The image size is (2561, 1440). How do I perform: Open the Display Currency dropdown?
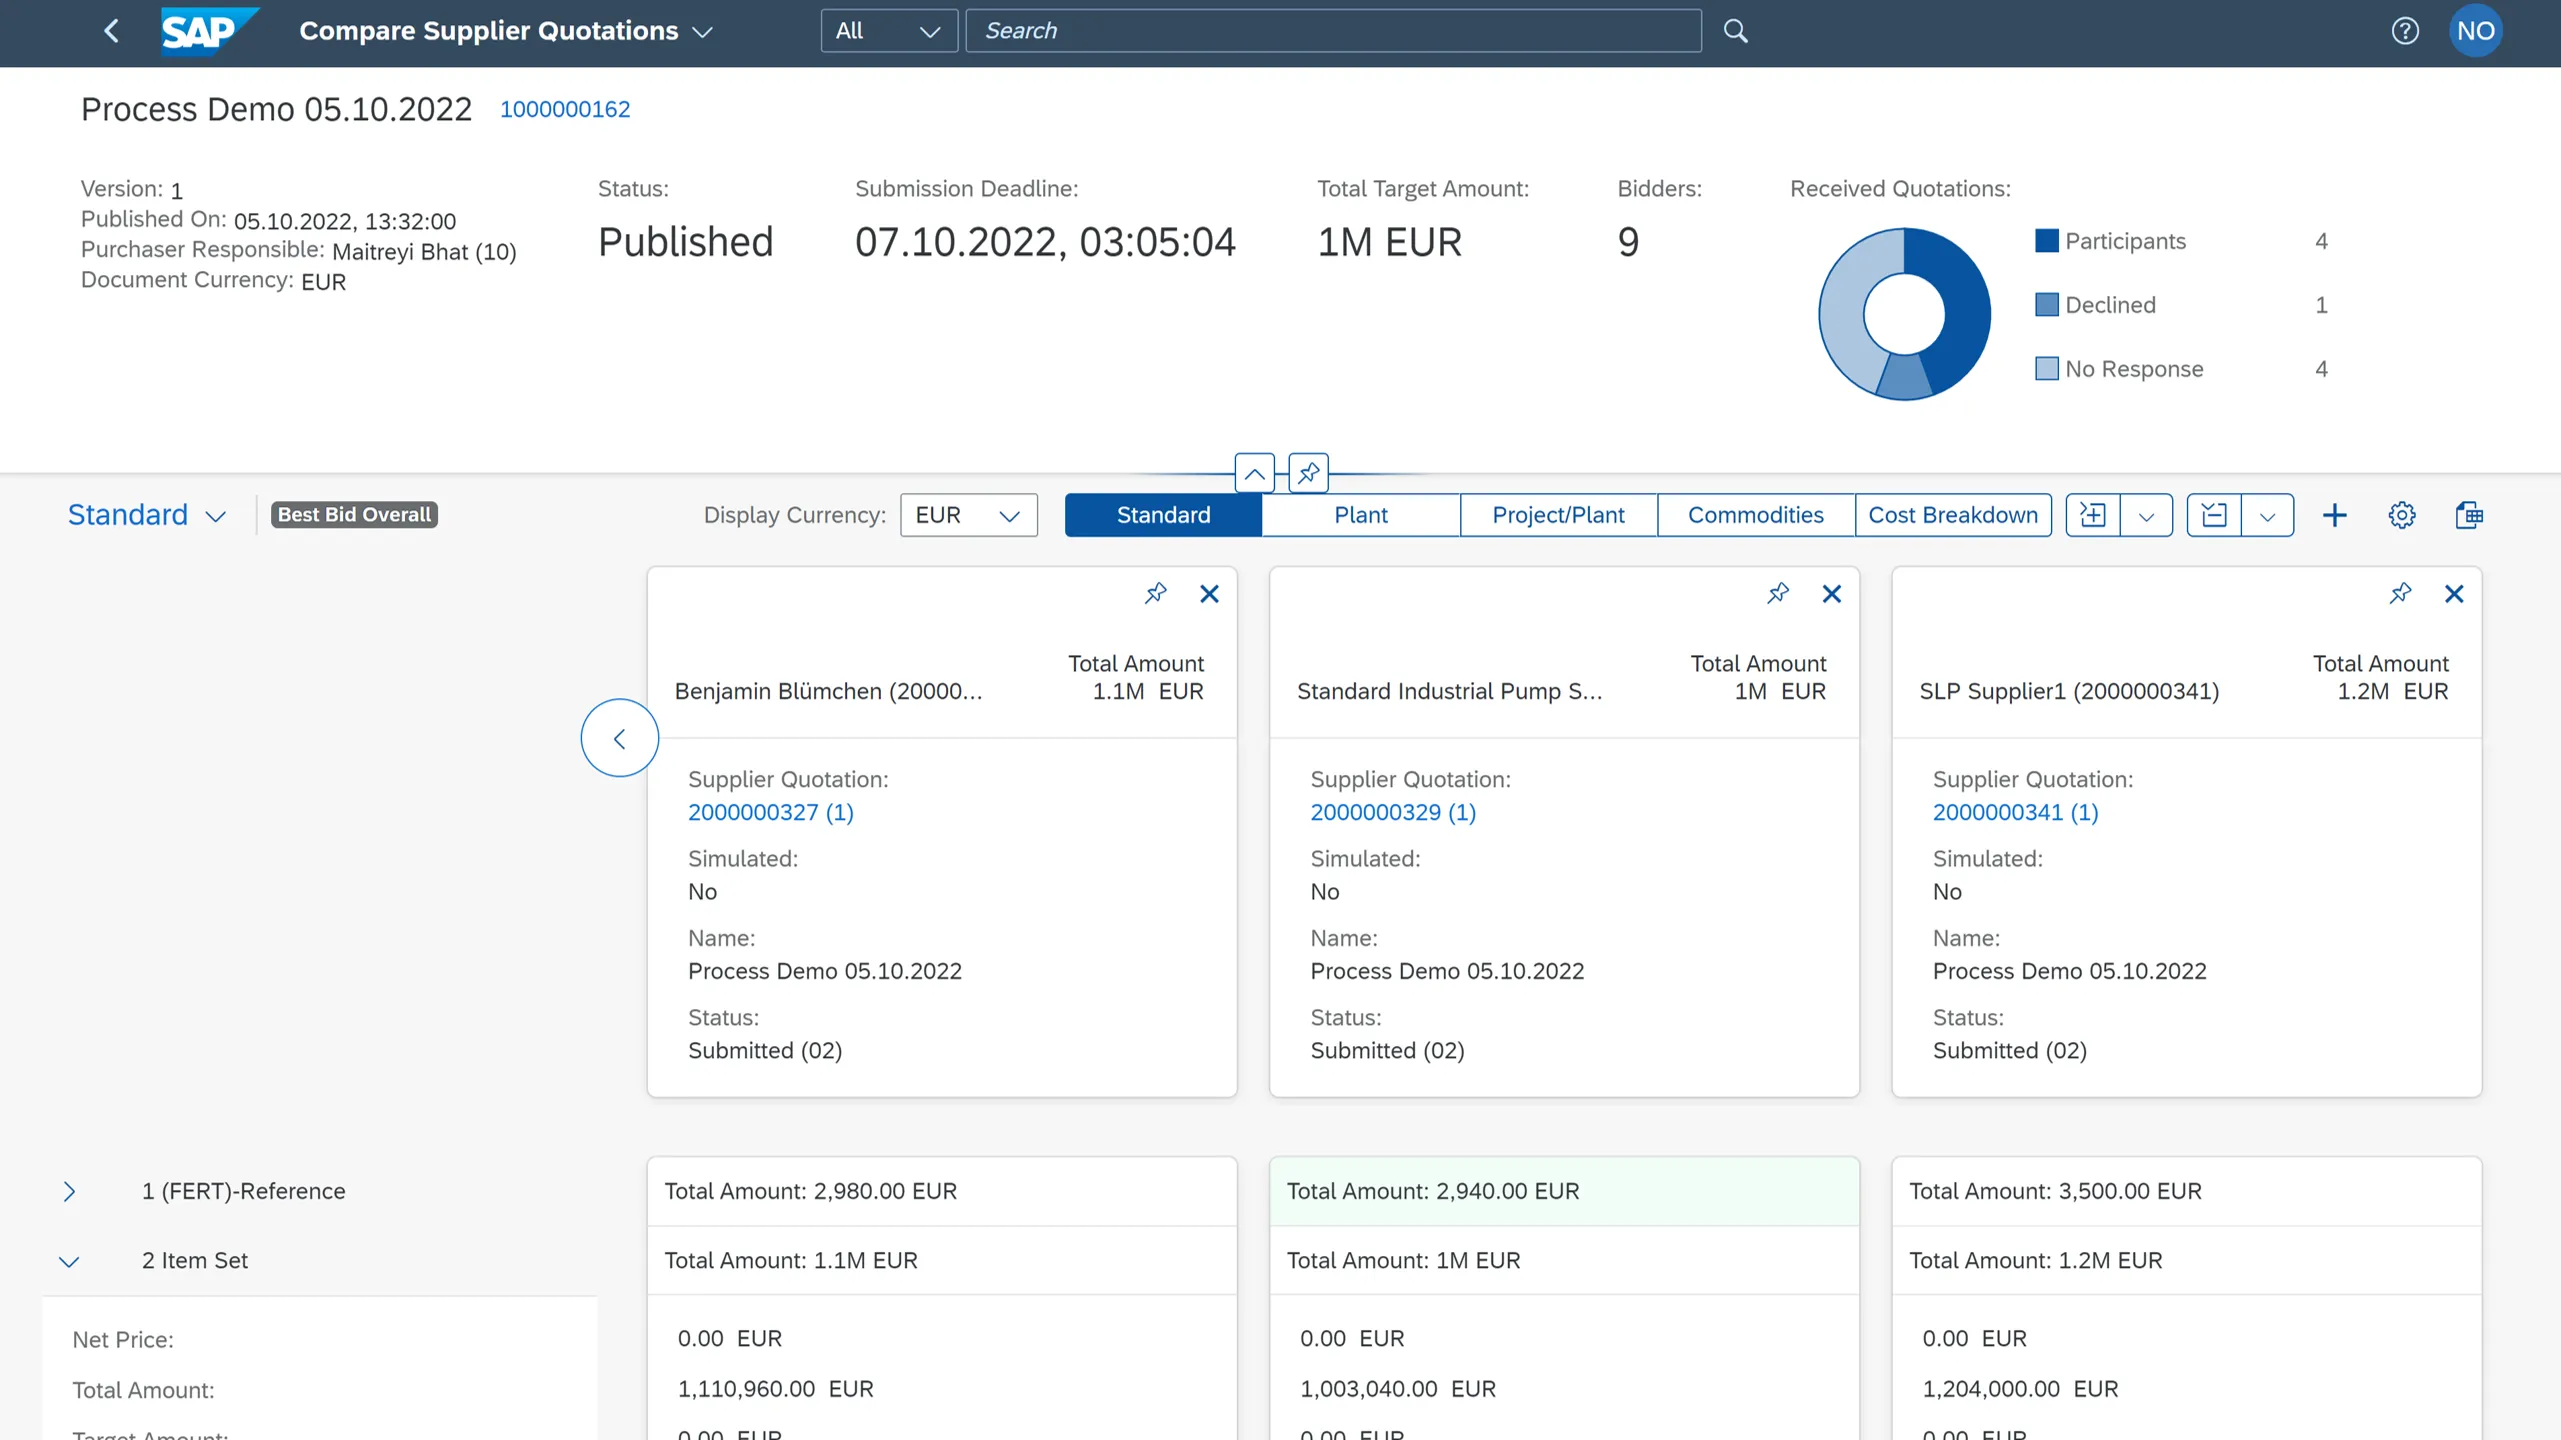(1007, 514)
